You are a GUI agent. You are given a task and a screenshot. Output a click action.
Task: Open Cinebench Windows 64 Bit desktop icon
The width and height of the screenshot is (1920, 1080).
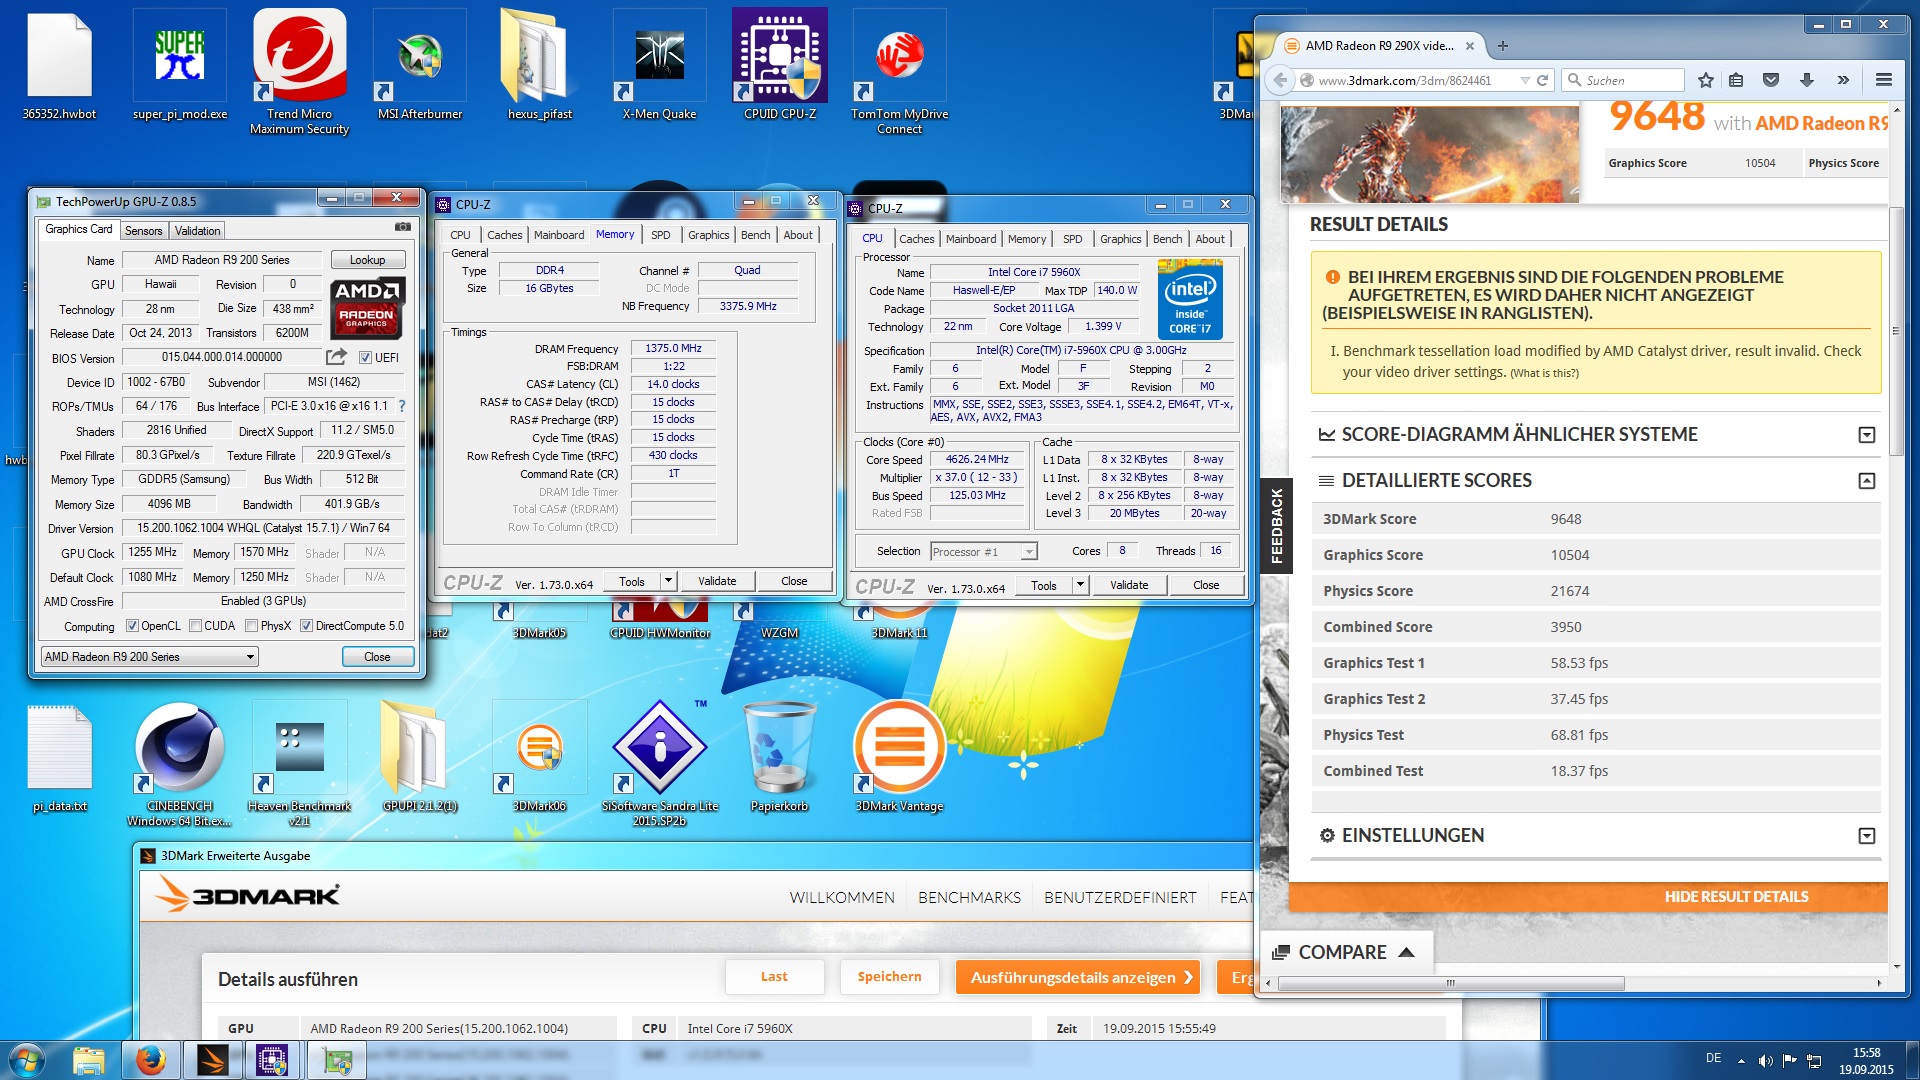(180, 764)
